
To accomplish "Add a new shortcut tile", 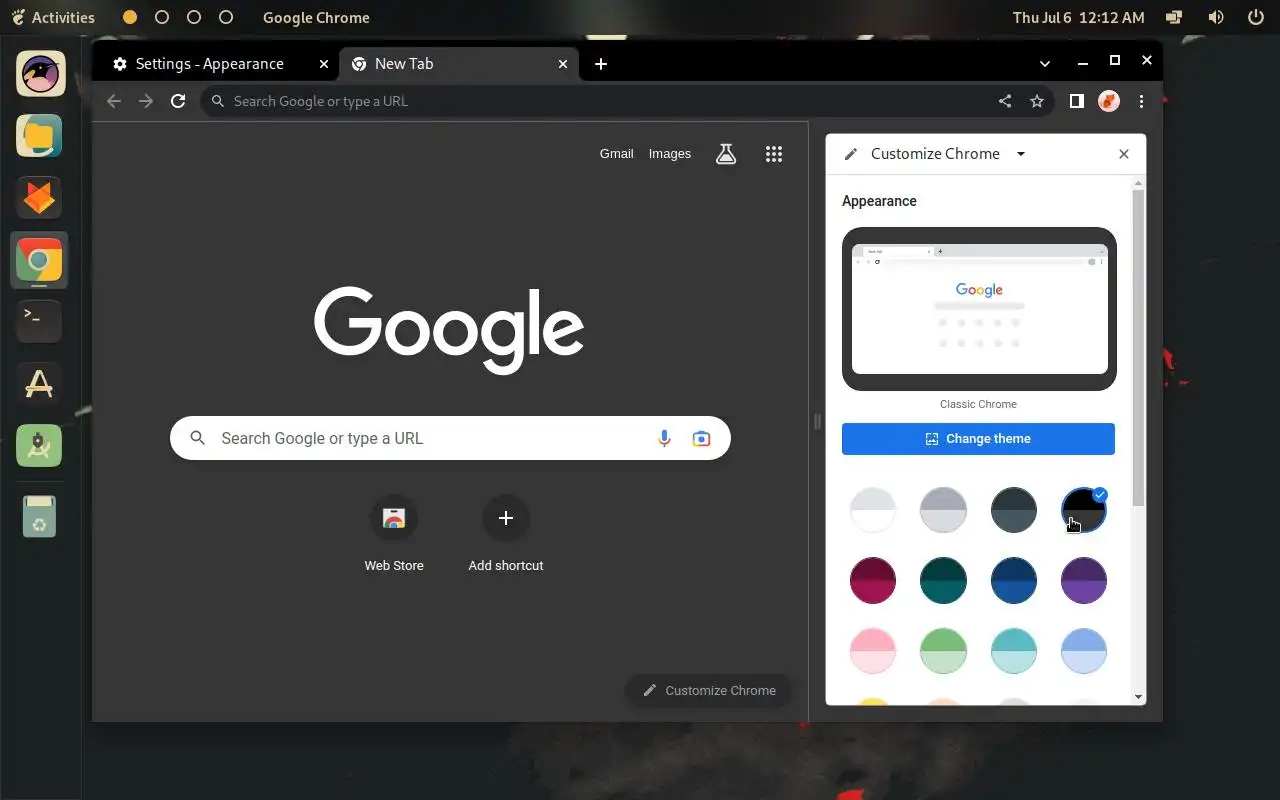I will (506, 535).
